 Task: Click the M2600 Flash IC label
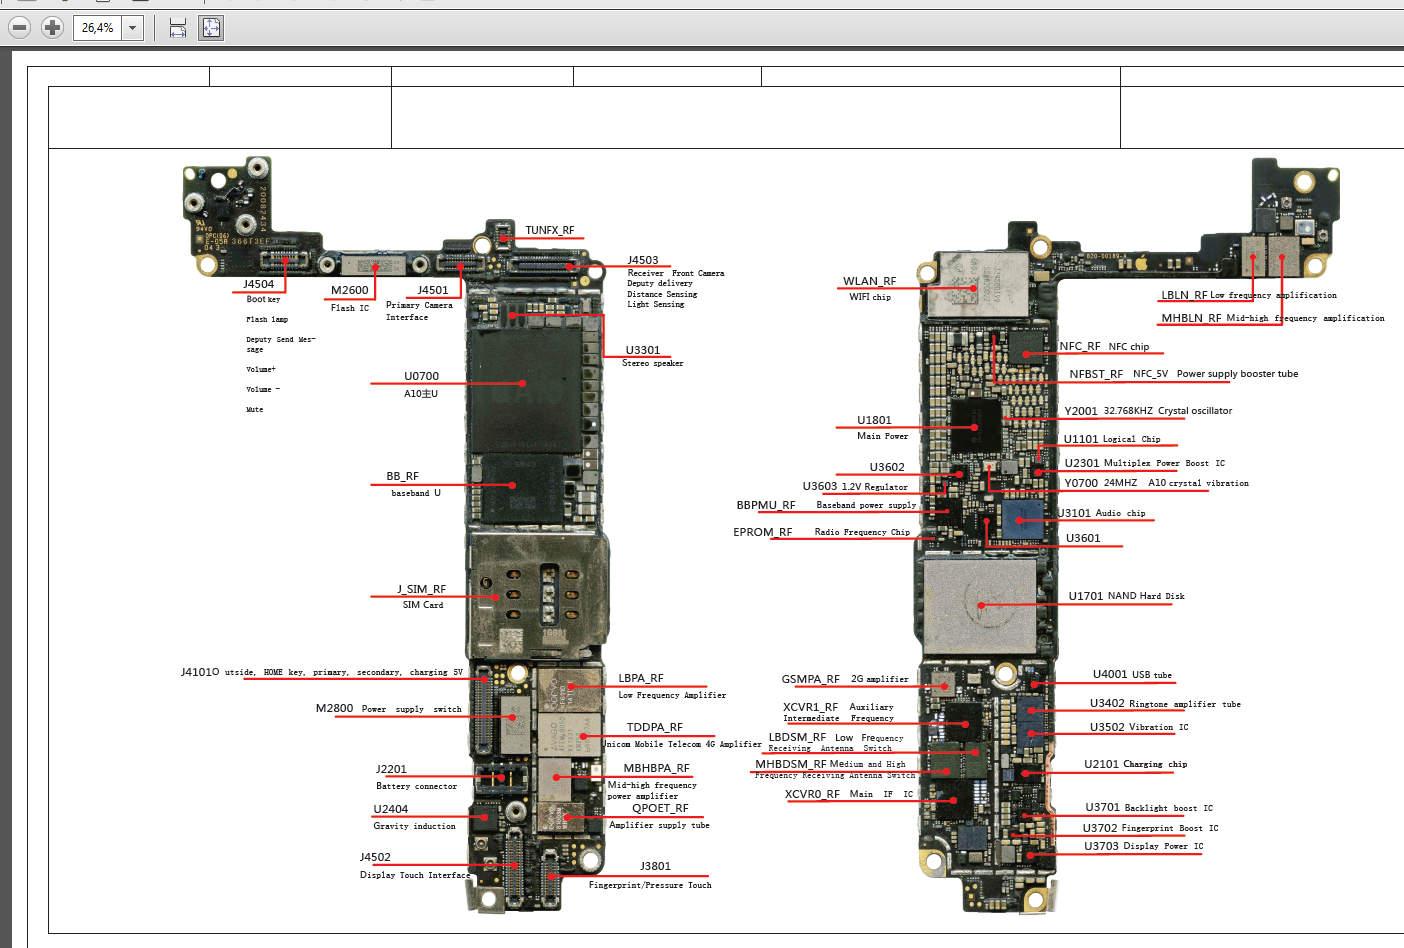click(x=350, y=291)
